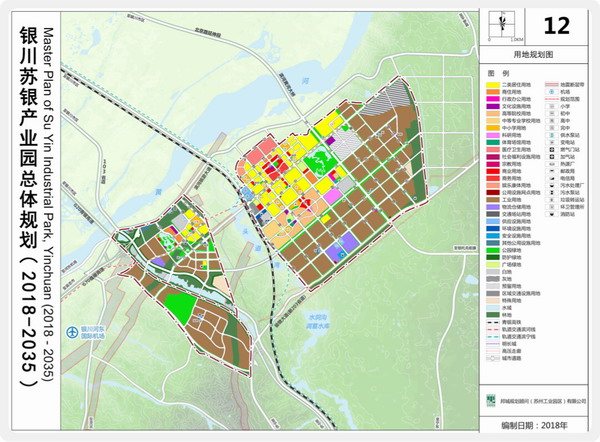Click the 供水泵站 water pump legend icon
The width and height of the screenshot is (600, 442).
(550, 135)
